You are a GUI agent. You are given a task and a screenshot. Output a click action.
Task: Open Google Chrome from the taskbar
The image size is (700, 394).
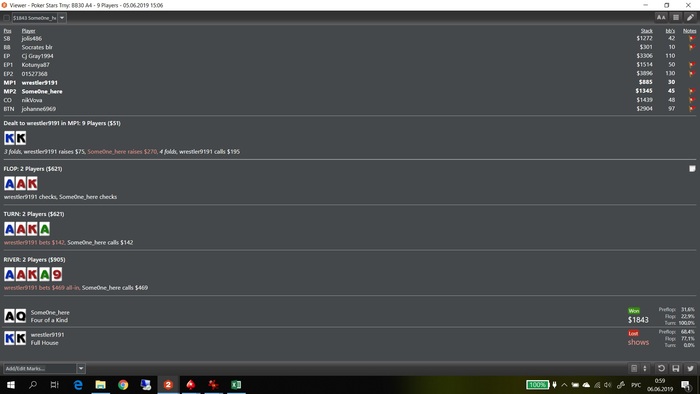click(123, 385)
